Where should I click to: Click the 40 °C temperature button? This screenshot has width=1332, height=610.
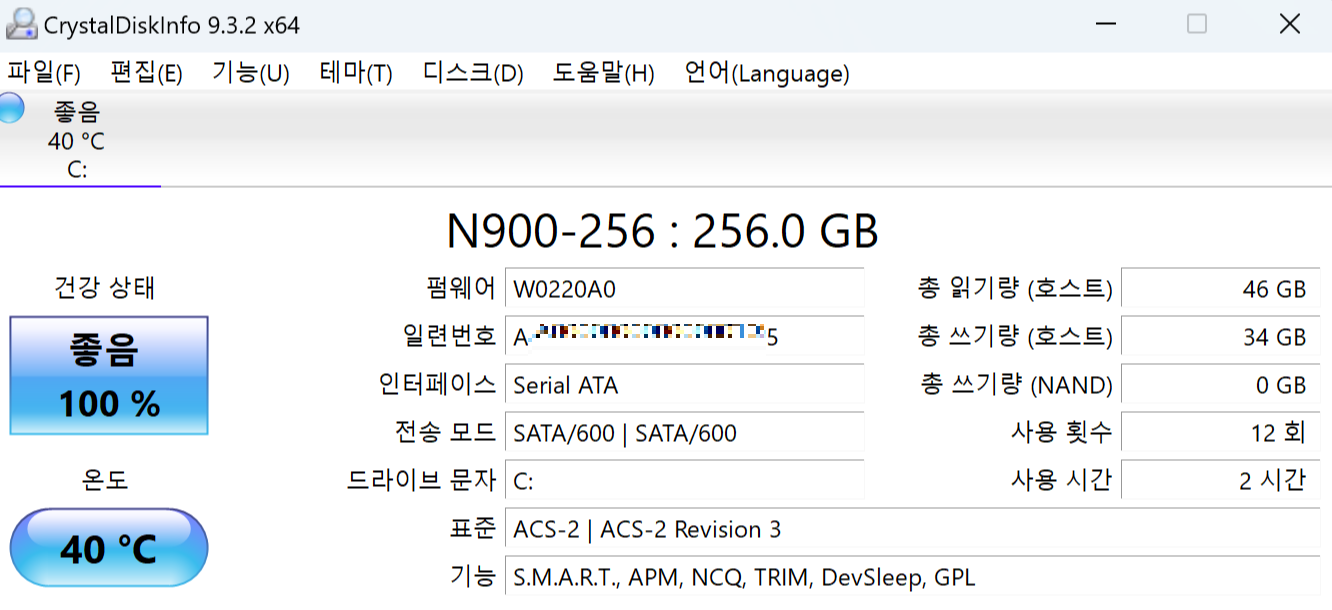tap(109, 548)
